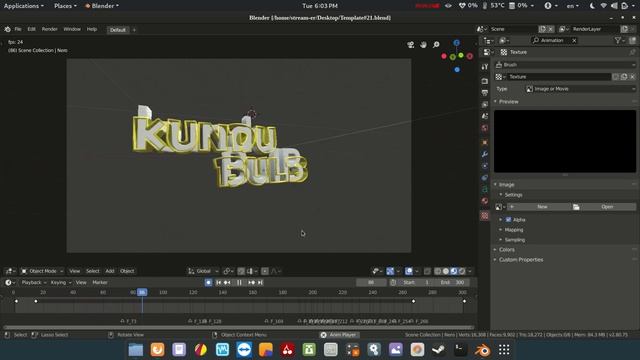Screen dimensions: 640x360
Task: Unlink the Texture datablock with X
Action: tap(632, 77)
